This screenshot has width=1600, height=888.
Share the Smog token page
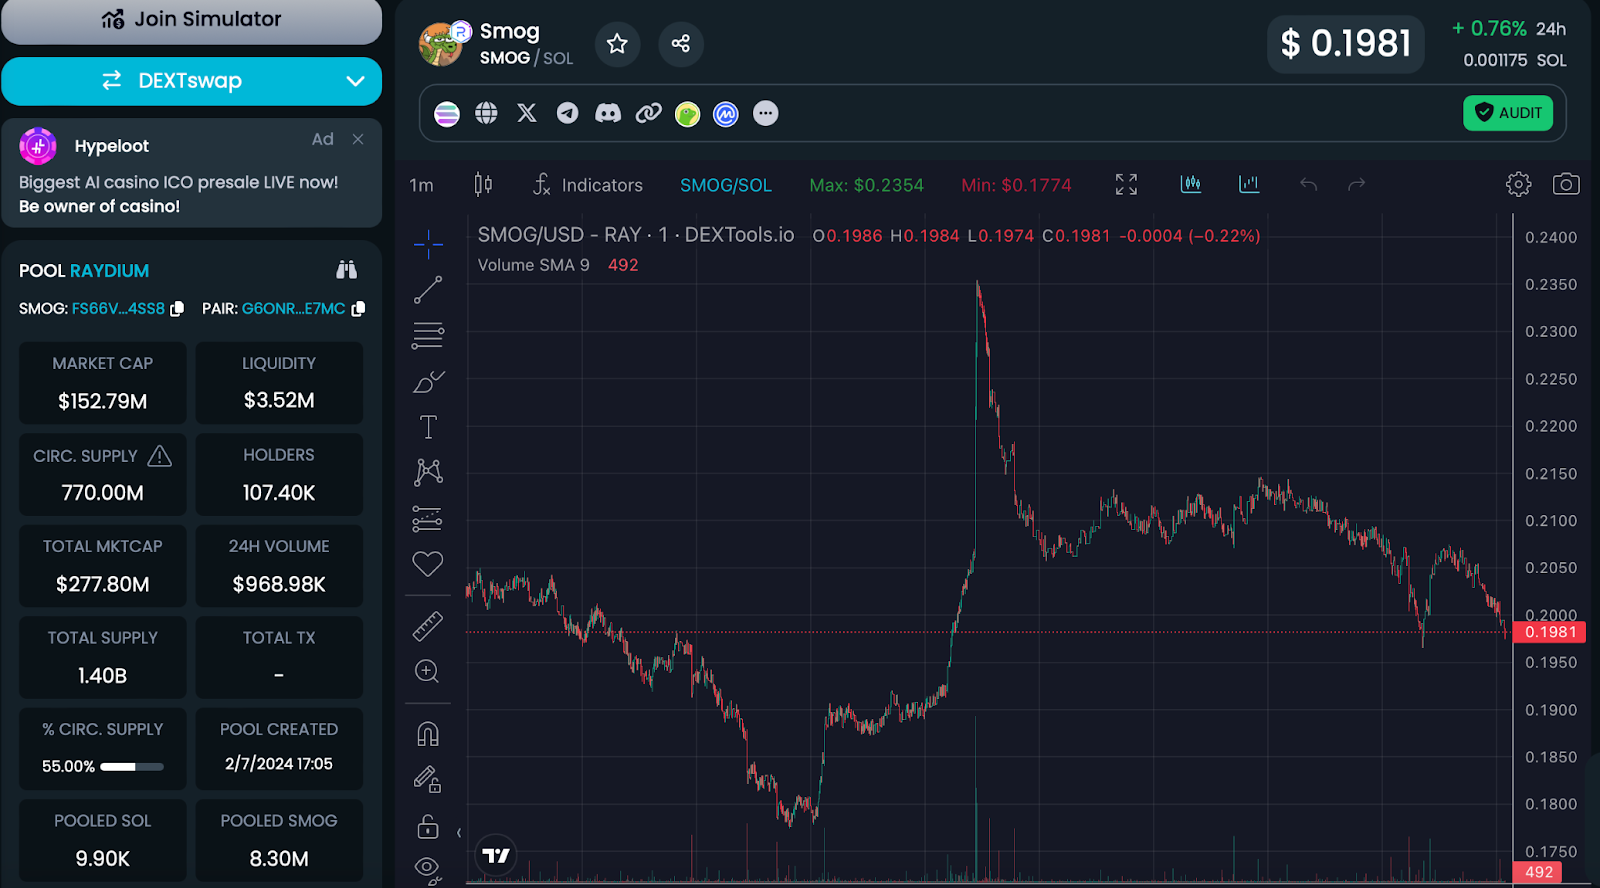pos(681,44)
